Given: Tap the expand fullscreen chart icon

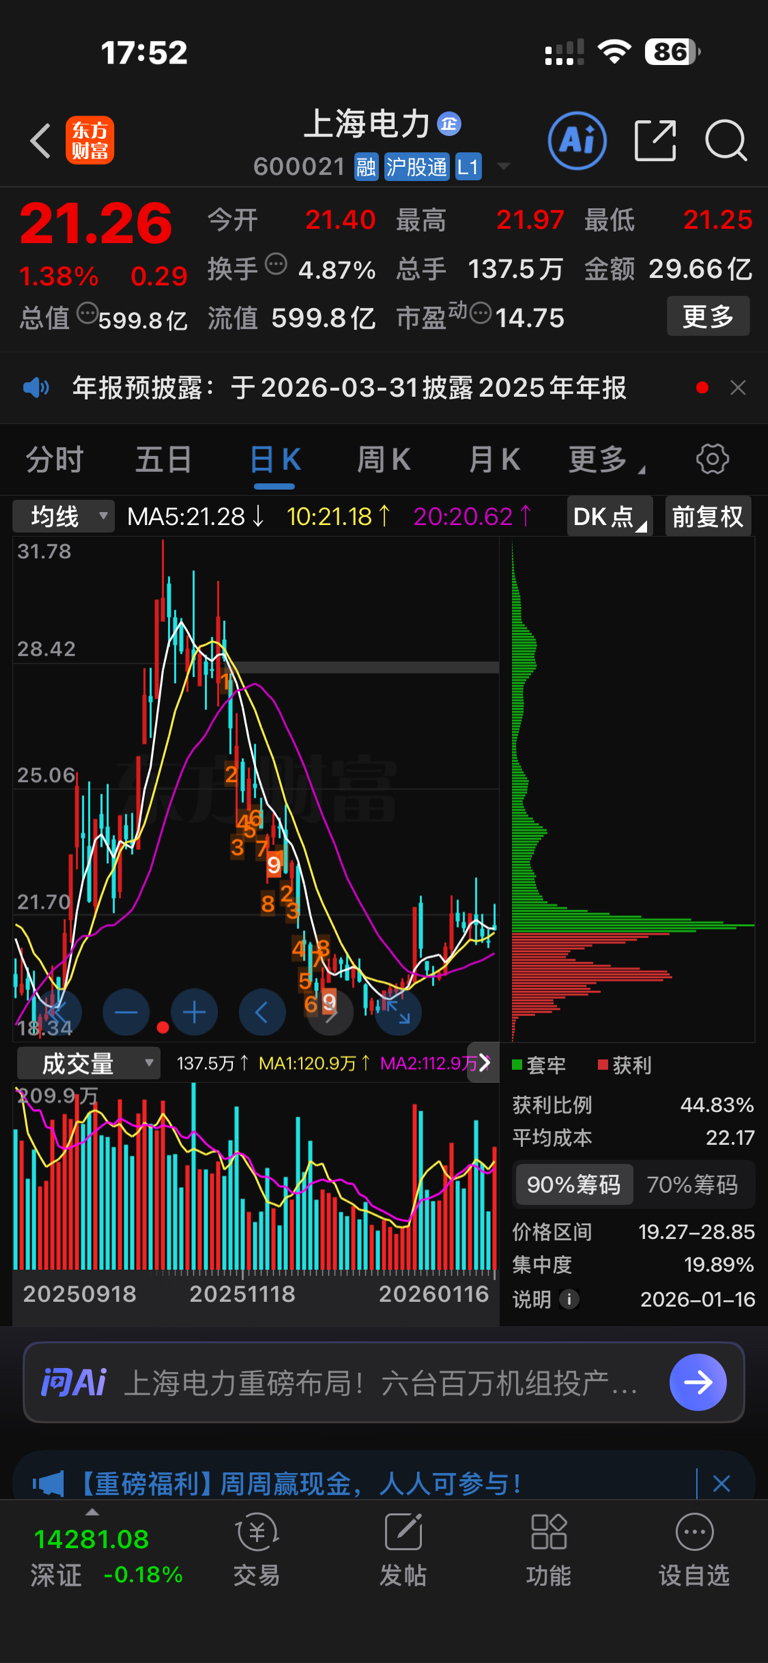Looking at the screenshot, I should pos(398,1013).
